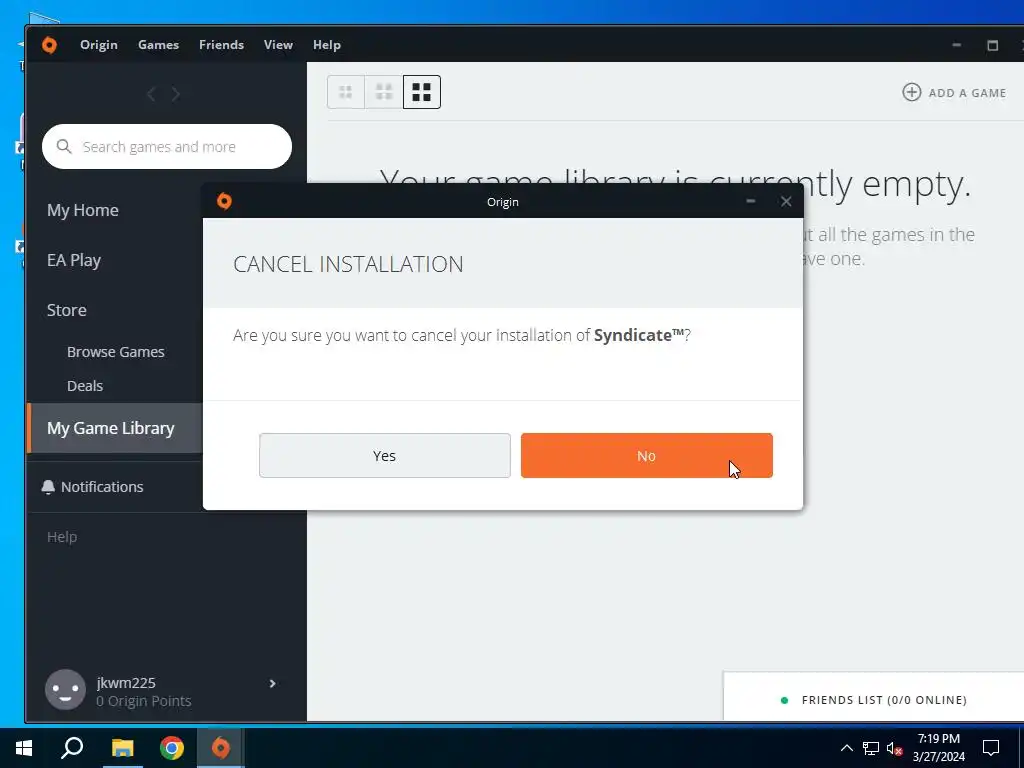Viewport: 1024px width, 768px height.
Task: Maximize the main Origin window
Action: pos(993,45)
